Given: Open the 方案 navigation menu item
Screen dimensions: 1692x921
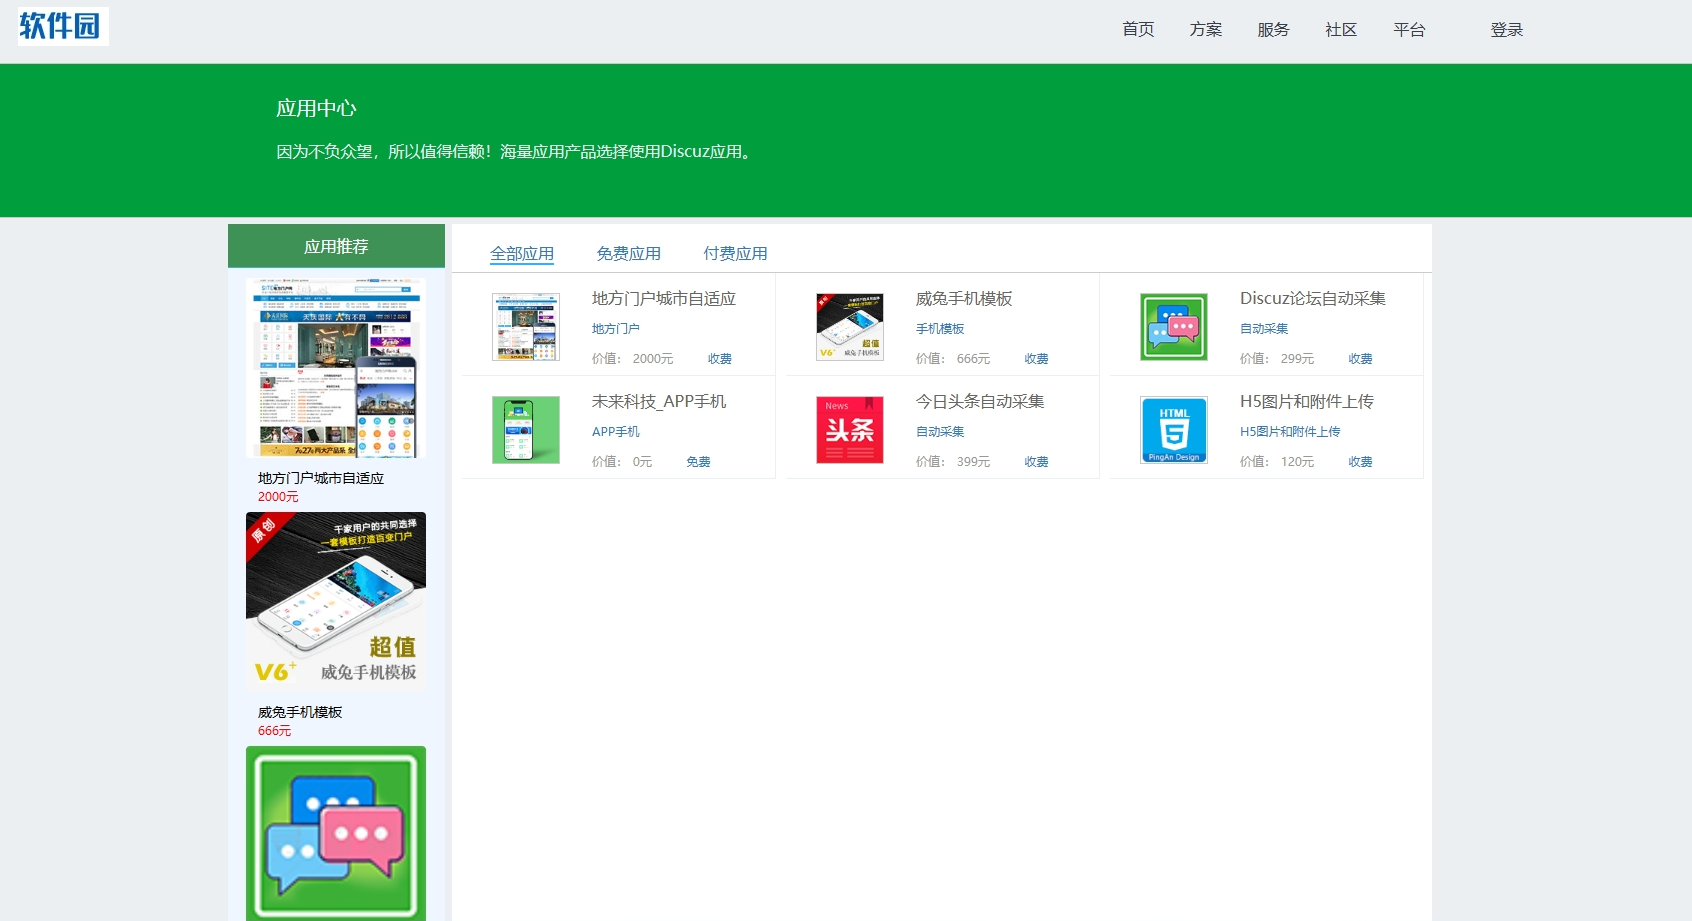Looking at the screenshot, I should (1206, 30).
